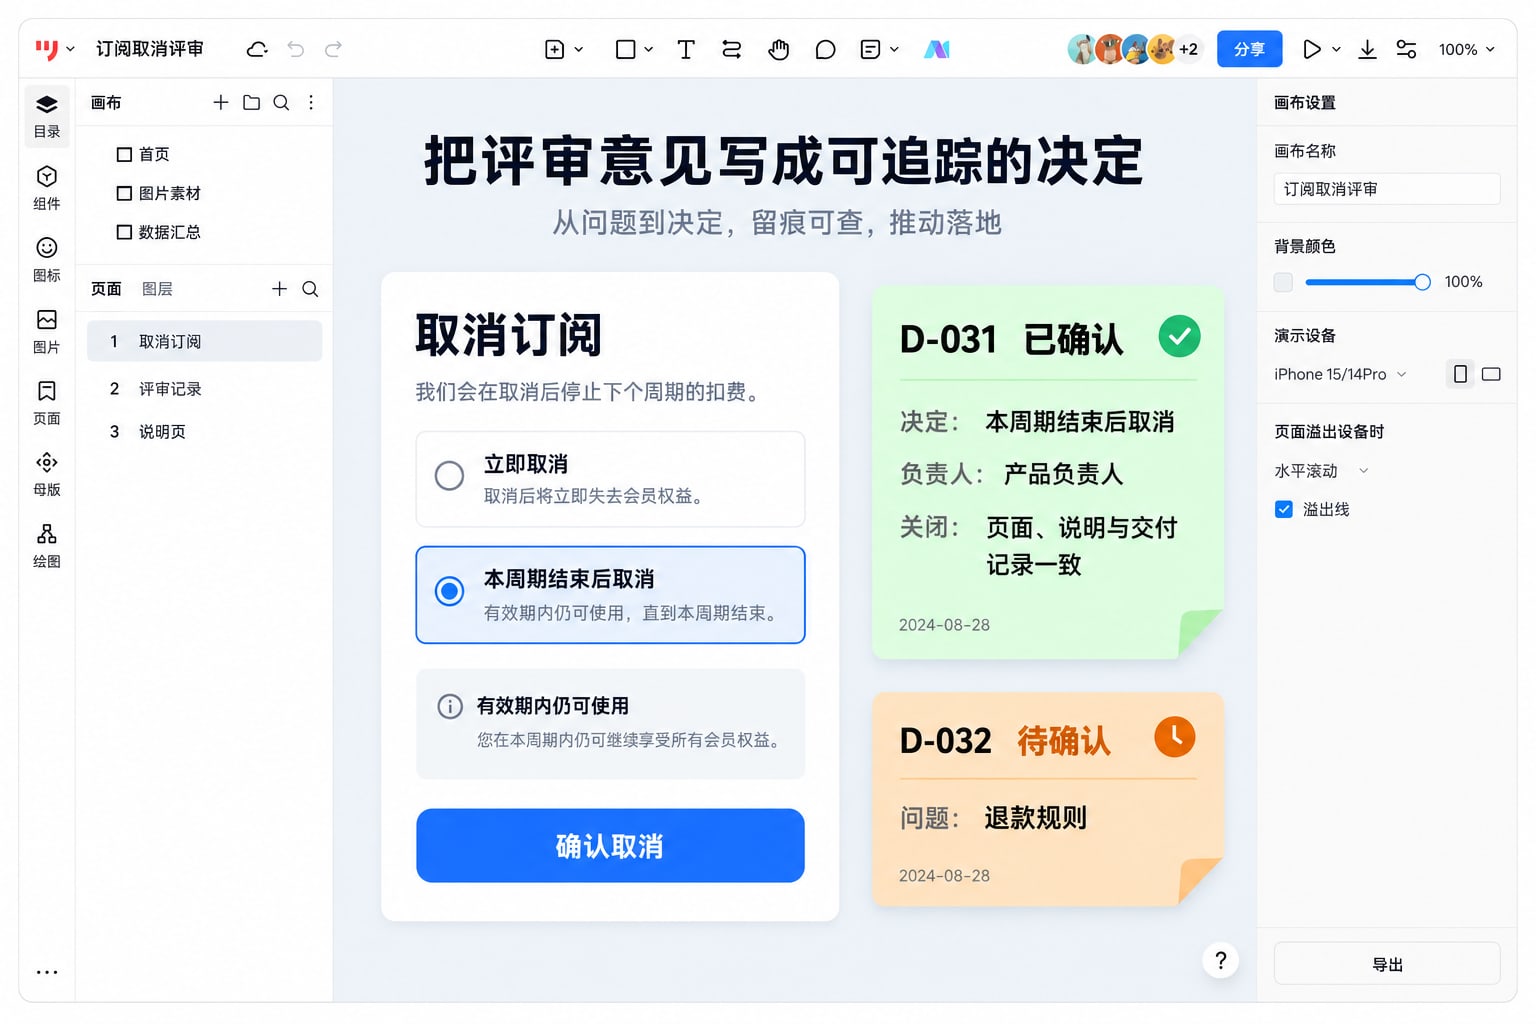Switch to the 图层 tab
This screenshot has width=1536, height=1024.
click(x=157, y=289)
